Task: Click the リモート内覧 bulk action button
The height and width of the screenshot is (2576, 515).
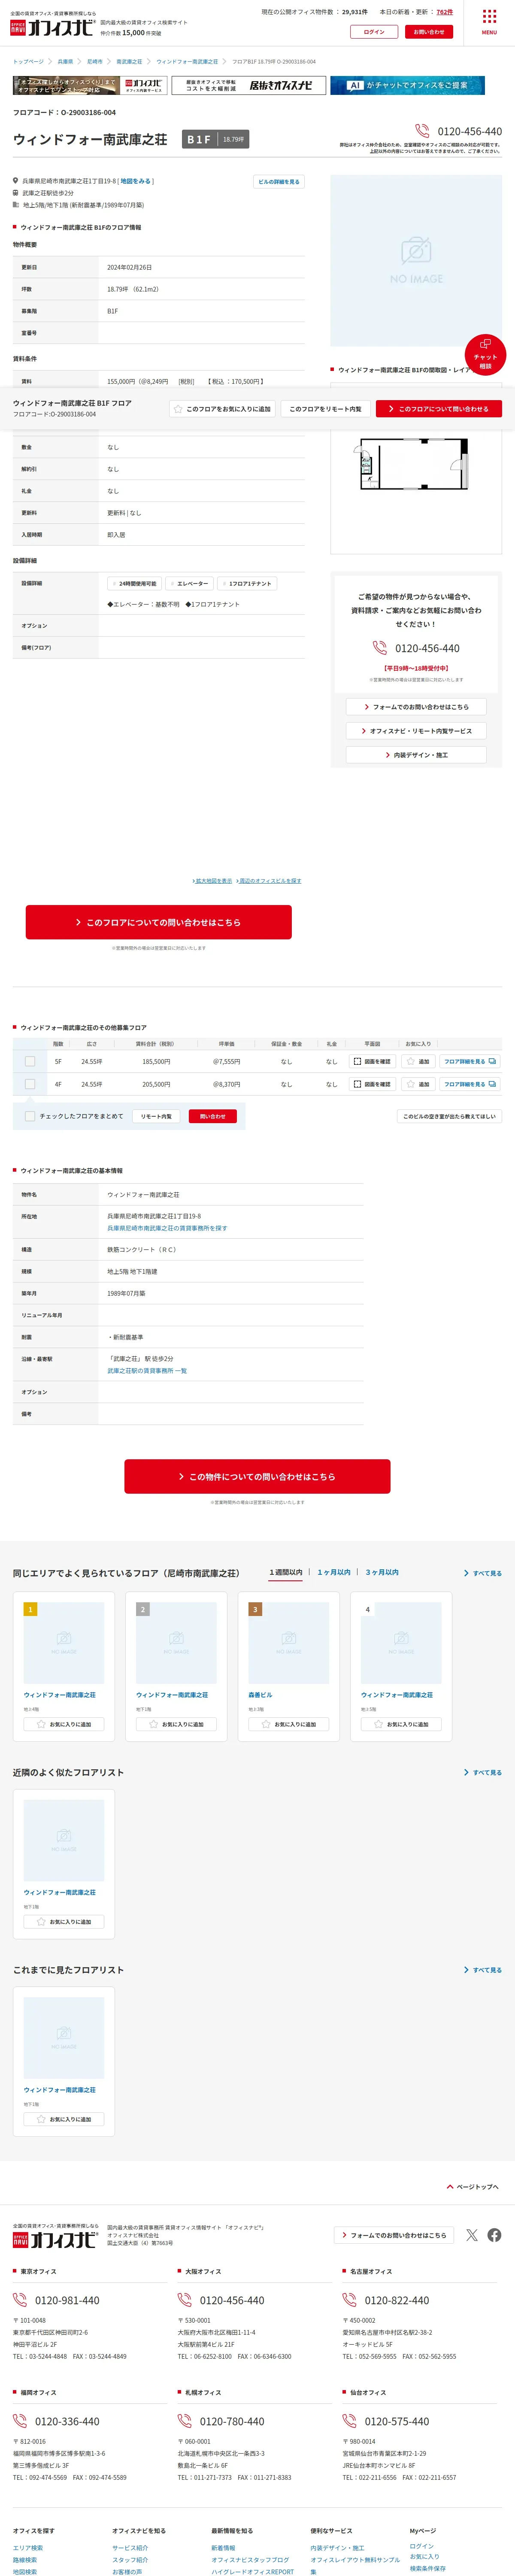Action: 156,1116
